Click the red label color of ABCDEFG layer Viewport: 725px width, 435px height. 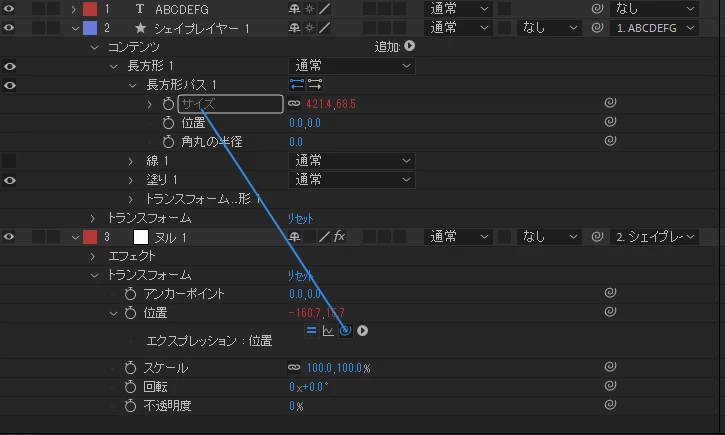pos(90,8)
